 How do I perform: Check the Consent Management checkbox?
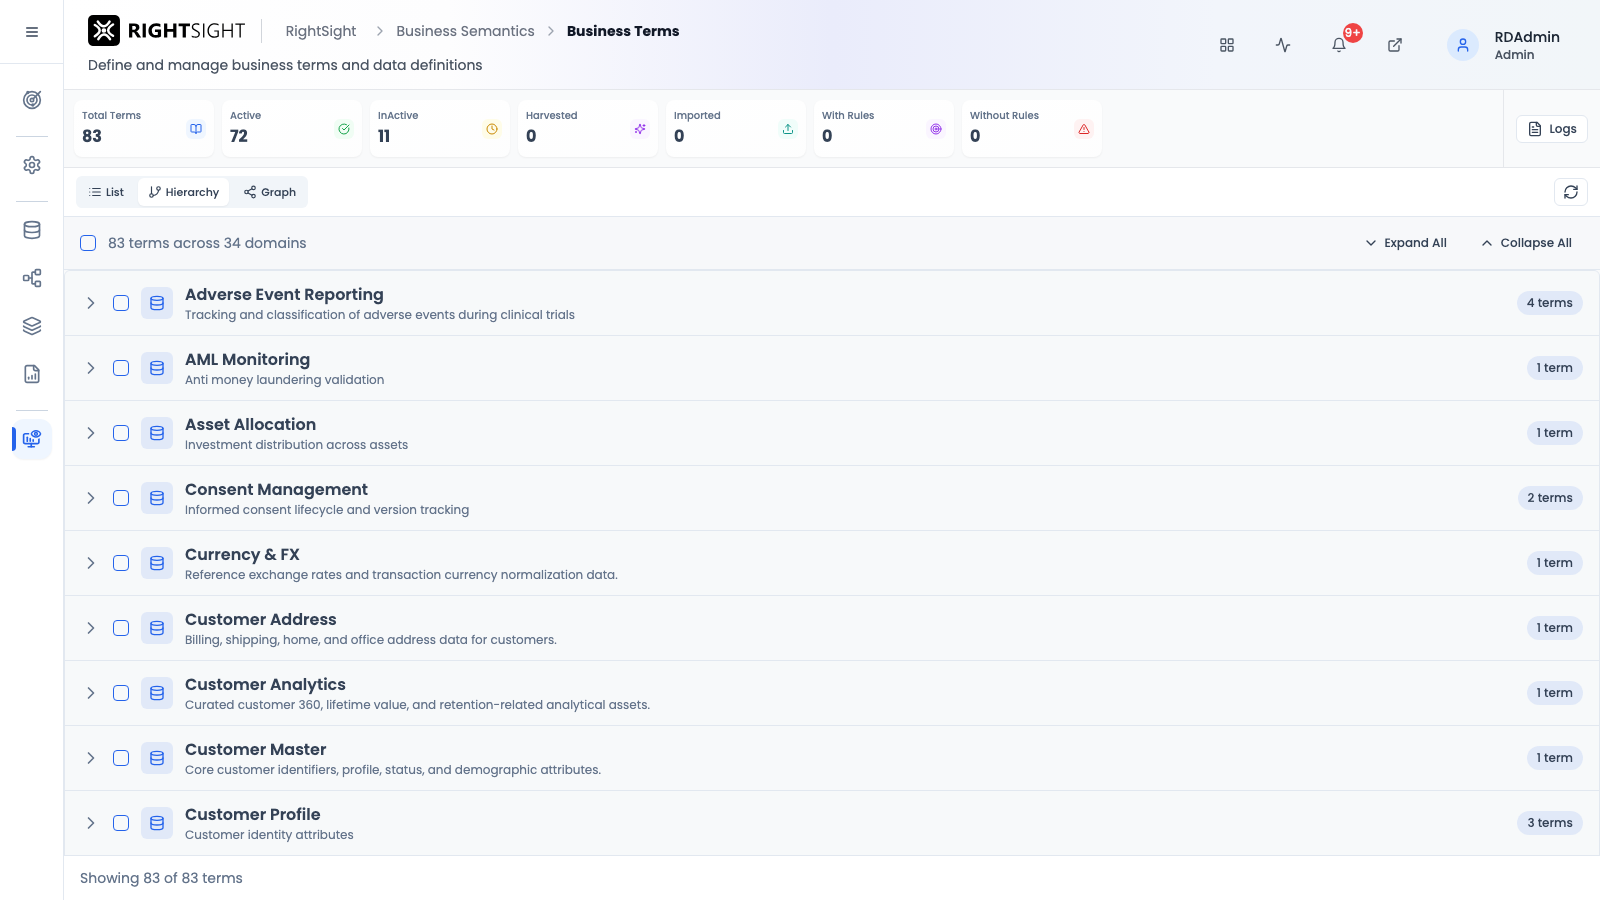click(x=121, y=498)
